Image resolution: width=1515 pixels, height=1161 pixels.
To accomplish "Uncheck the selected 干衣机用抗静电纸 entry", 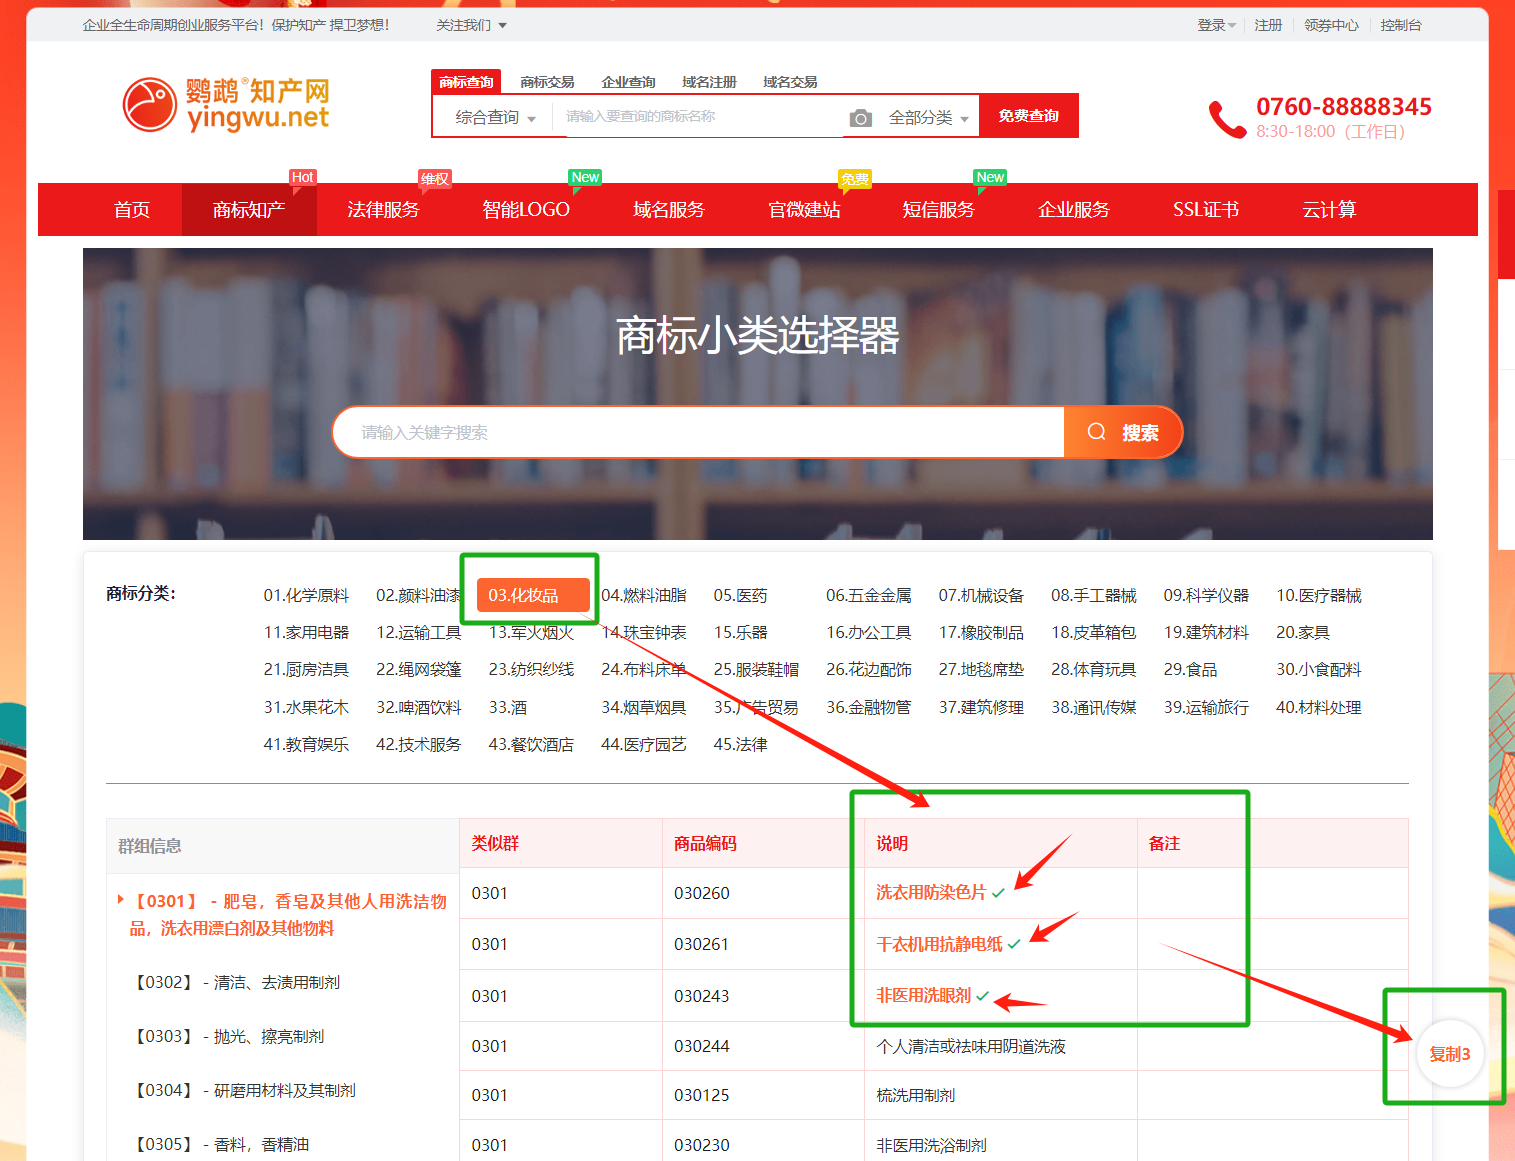I will pyautogui.click(x=939, y=944).
